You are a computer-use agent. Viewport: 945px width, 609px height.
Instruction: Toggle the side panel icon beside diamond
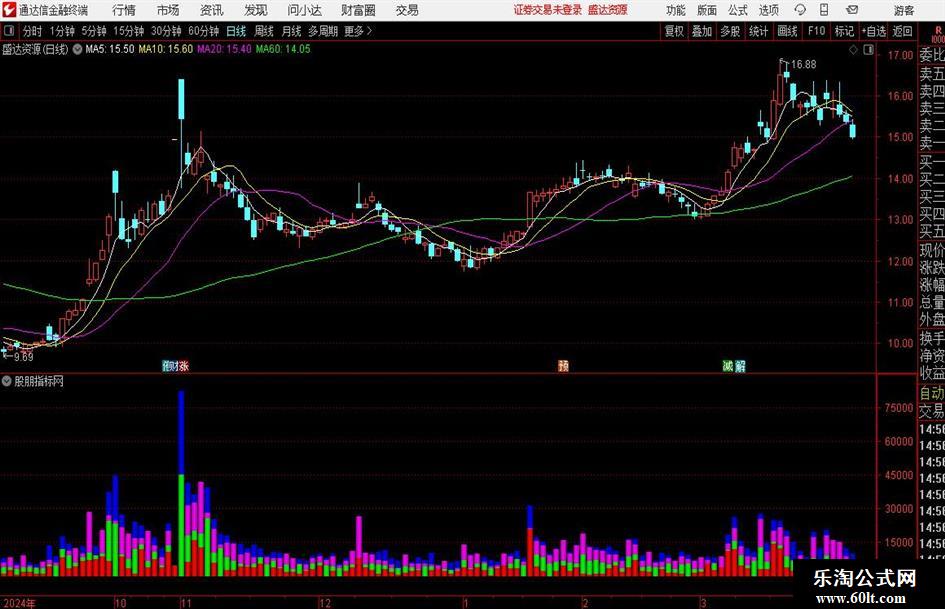[x=868, y=50]
